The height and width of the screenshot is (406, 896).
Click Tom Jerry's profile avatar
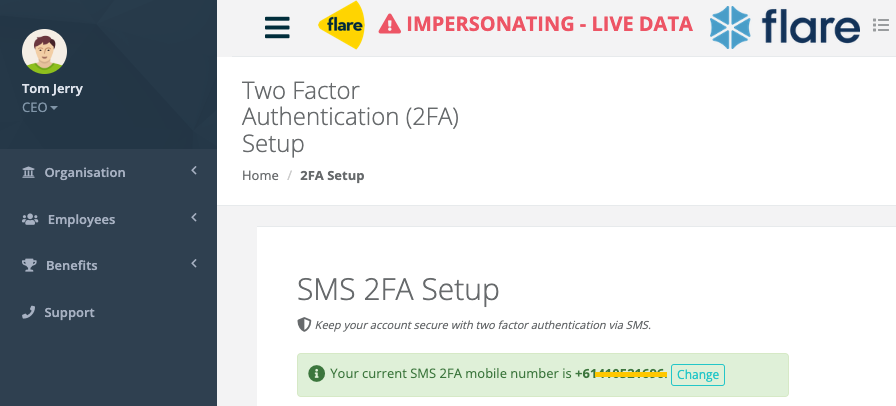tap(45, 51)
